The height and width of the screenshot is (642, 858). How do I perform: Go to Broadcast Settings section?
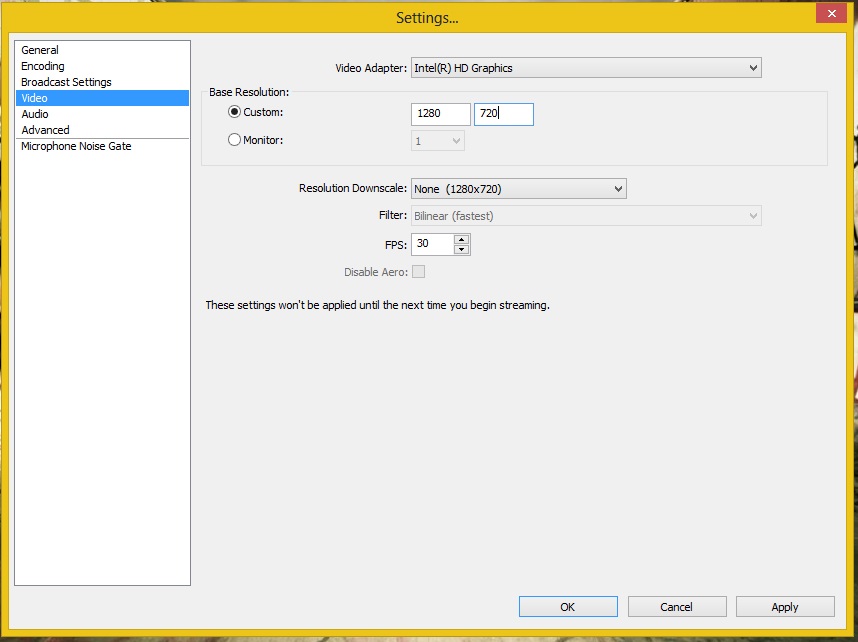click(66, 82)
